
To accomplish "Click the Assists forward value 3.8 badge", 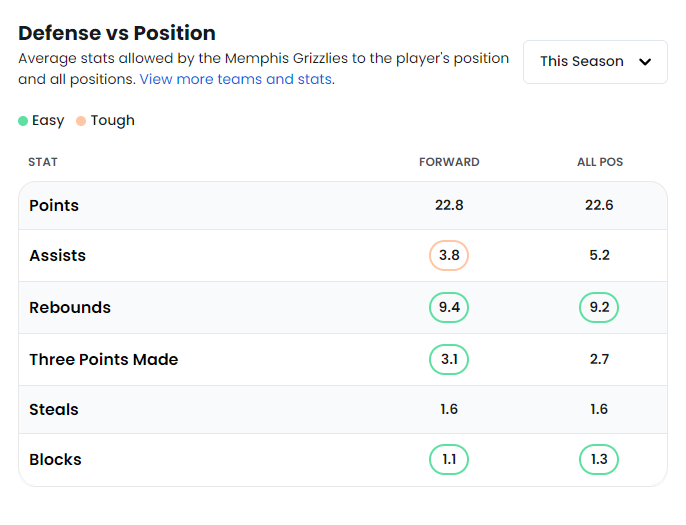I will pos(449,256).
